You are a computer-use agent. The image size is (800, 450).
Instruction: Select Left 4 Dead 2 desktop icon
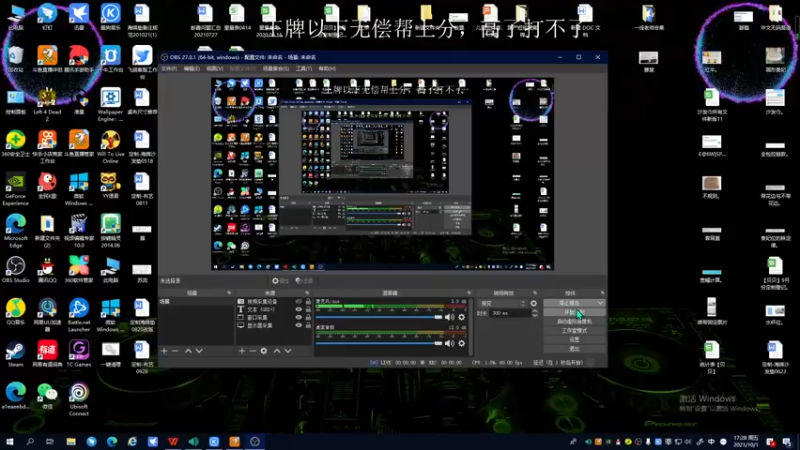pyautogui.click(x=47, y=105)
